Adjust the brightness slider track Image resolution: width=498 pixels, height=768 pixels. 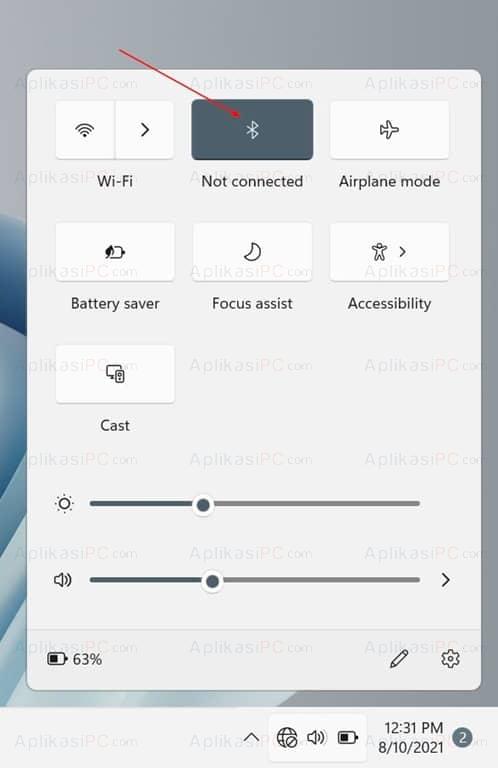click(x=255, y=504)
